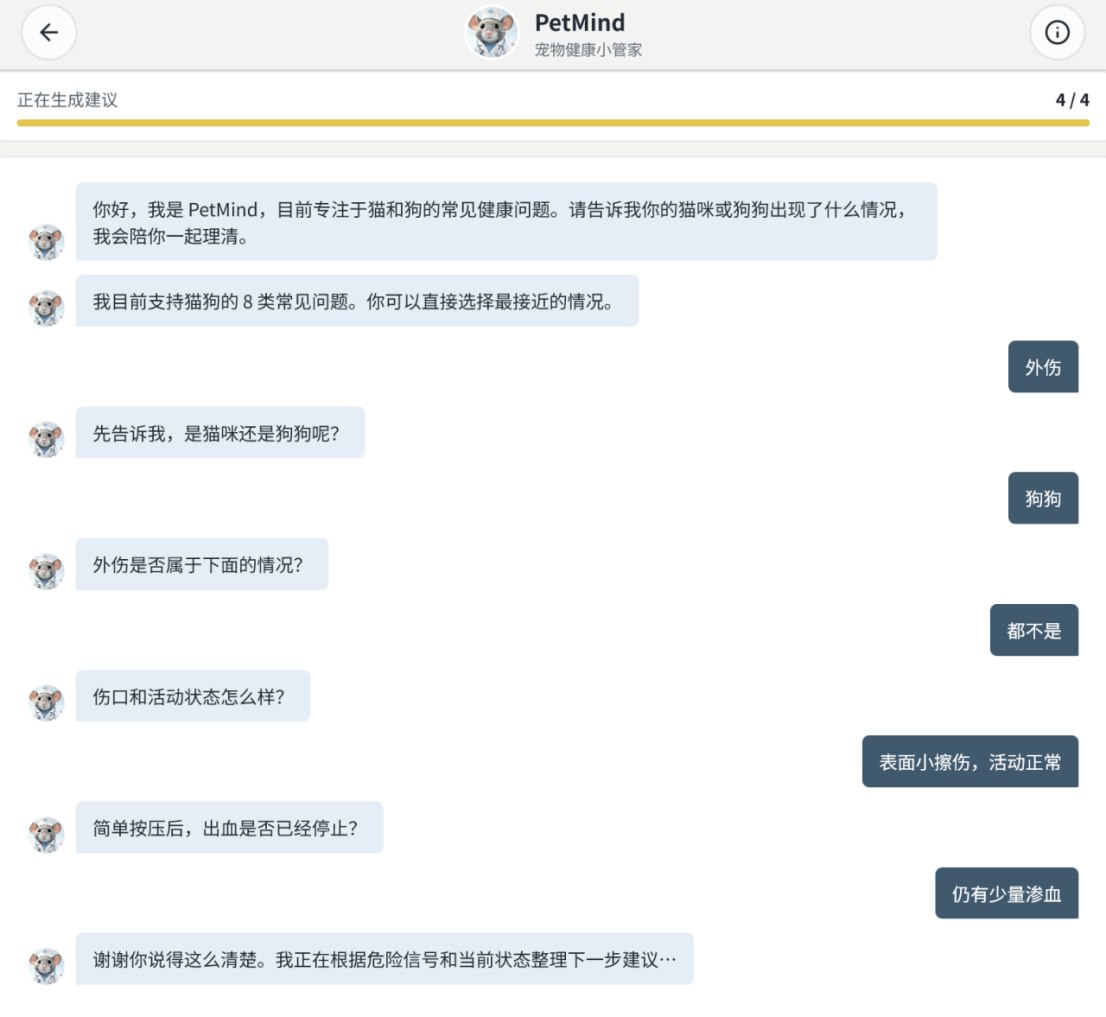
Task: Click the 表面小擦伤，活动正常 reply bubble
Action: tap(970, 762)
